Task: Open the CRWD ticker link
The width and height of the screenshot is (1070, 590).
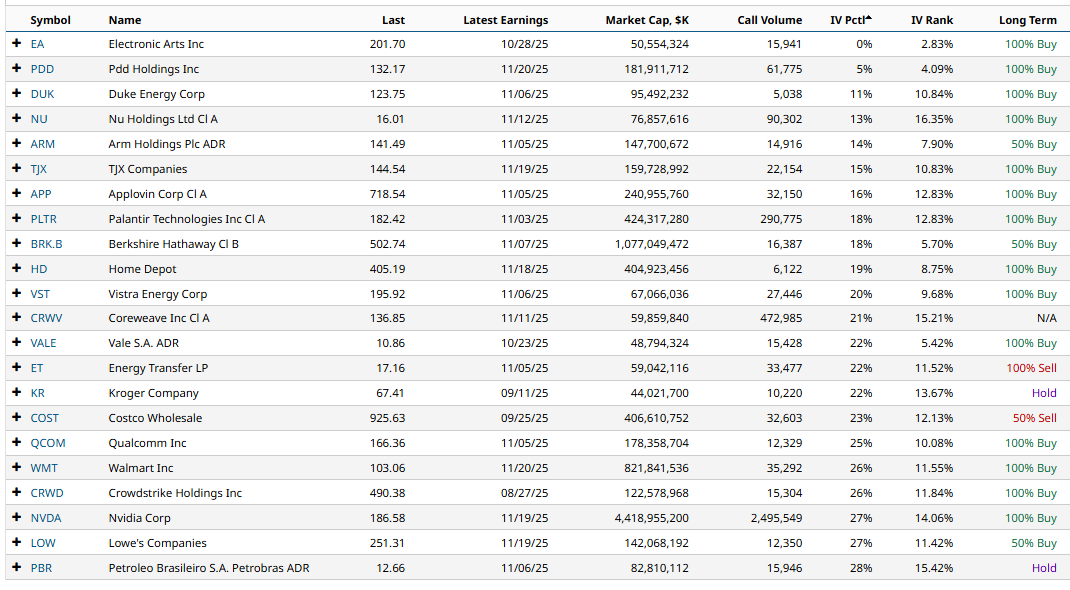Action: 46,493
